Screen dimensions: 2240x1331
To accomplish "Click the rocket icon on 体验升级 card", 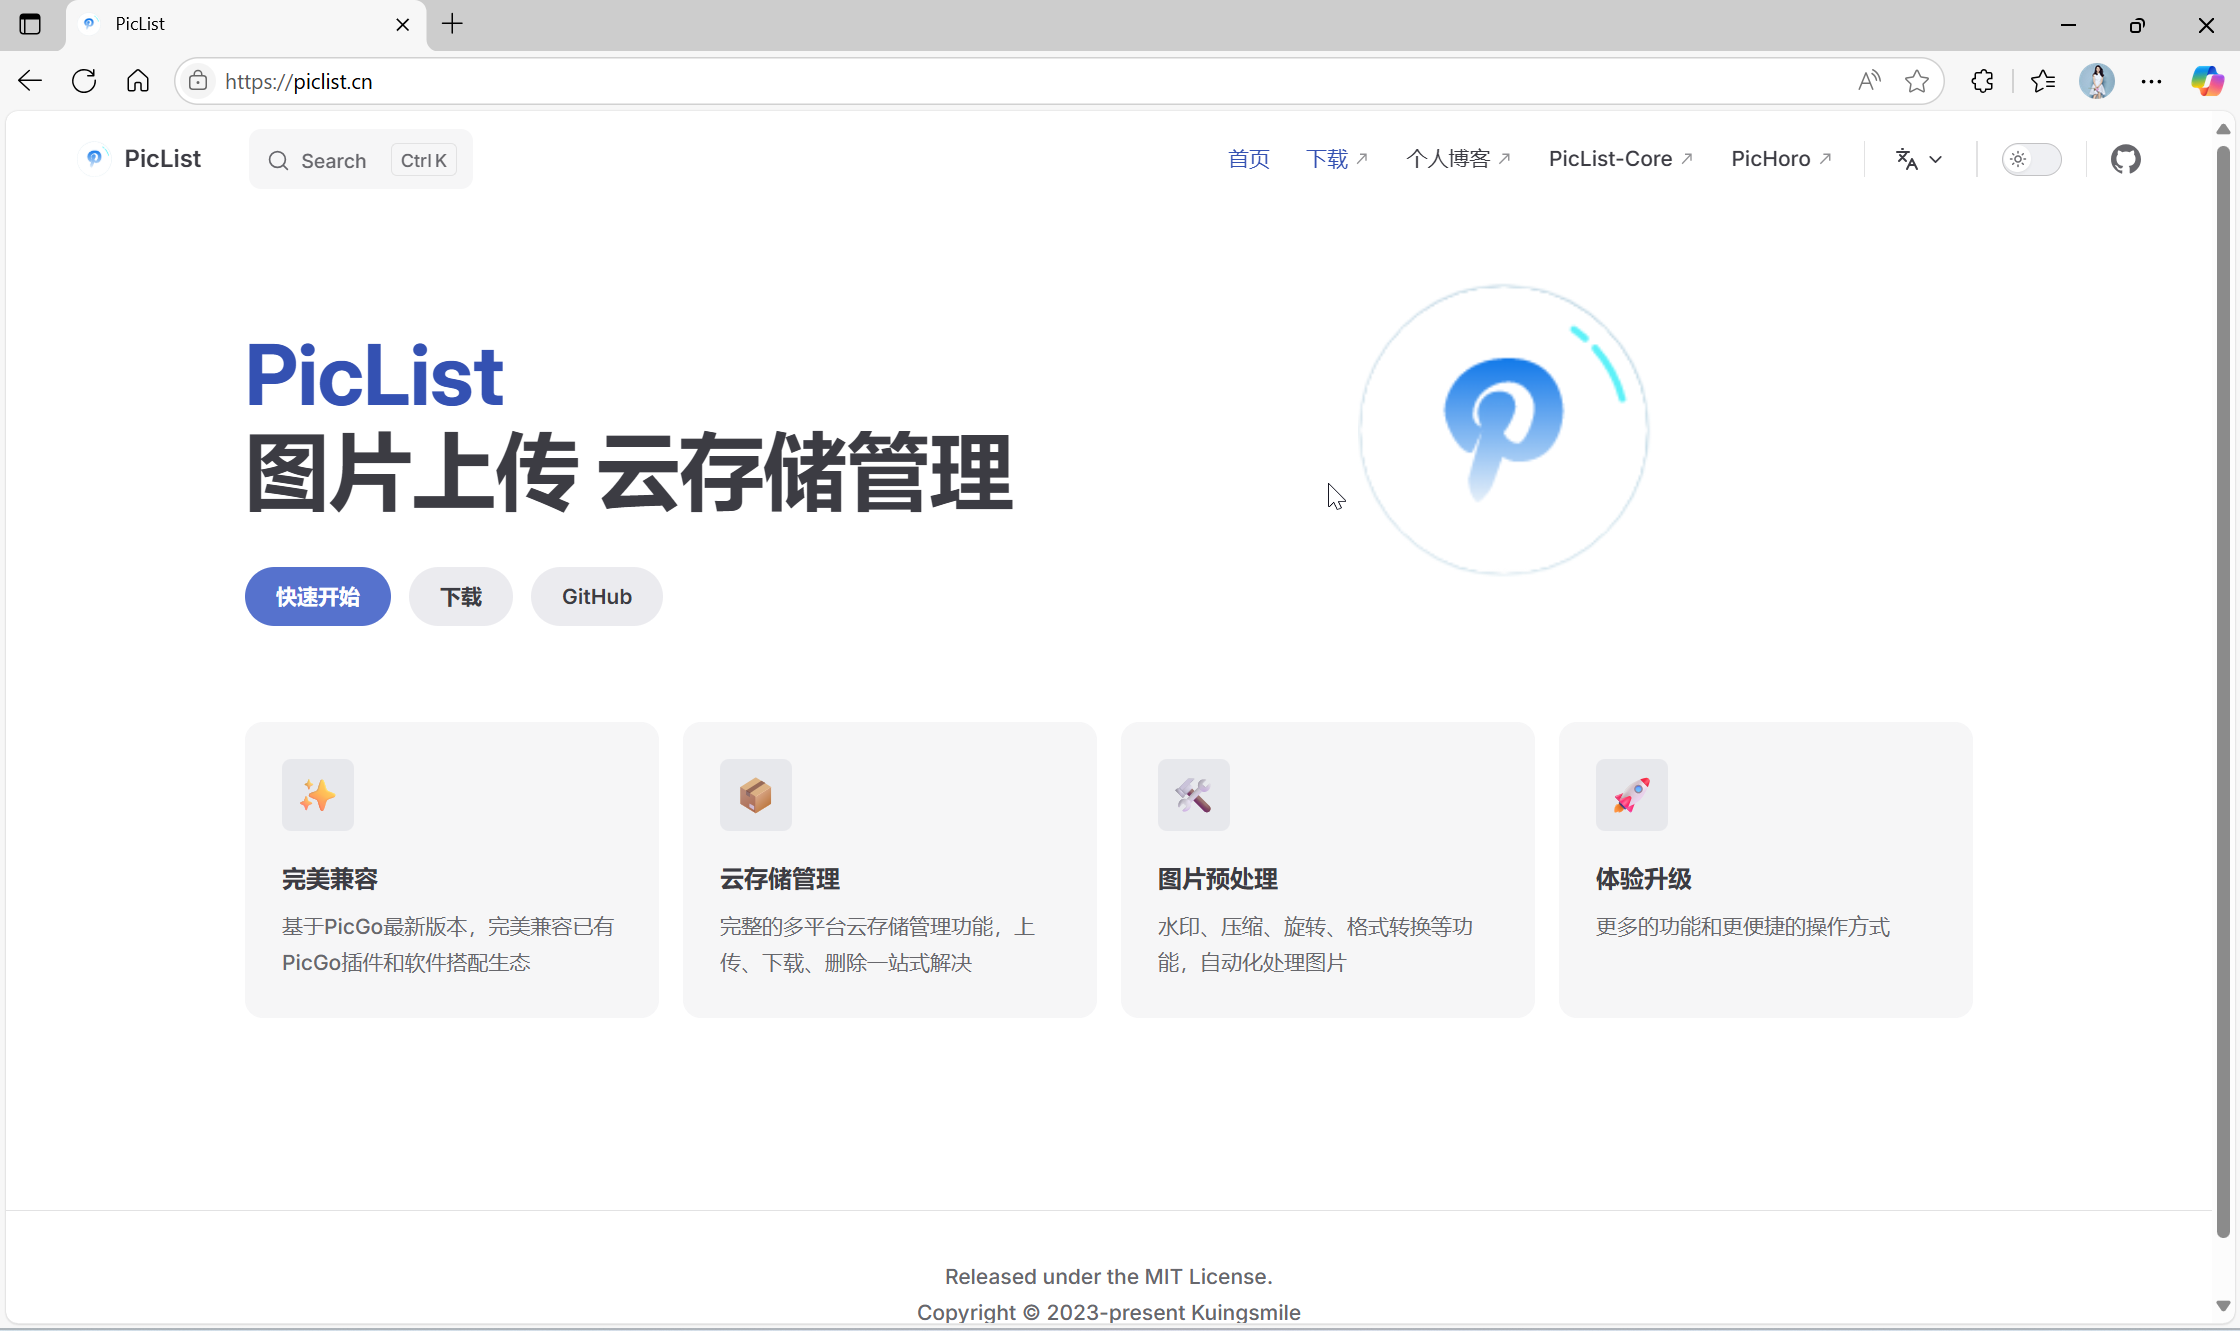I will point(1632,795).
